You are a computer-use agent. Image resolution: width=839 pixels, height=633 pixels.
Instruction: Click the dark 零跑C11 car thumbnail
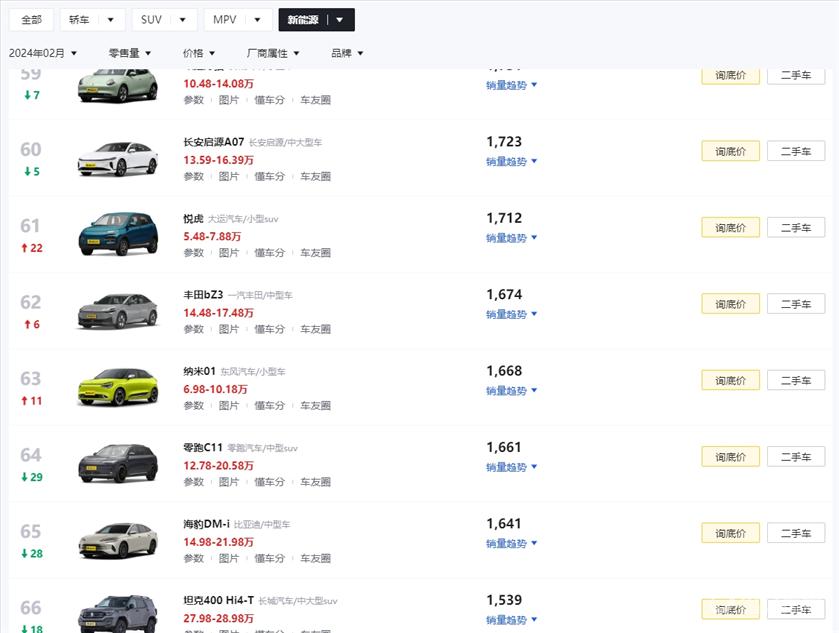(118, 463)
